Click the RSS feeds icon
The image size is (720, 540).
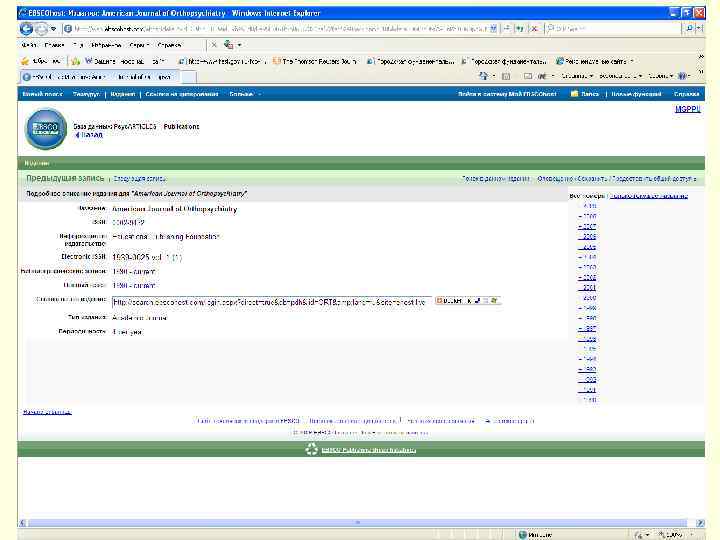pyautogui.click(x=506, y=76)
